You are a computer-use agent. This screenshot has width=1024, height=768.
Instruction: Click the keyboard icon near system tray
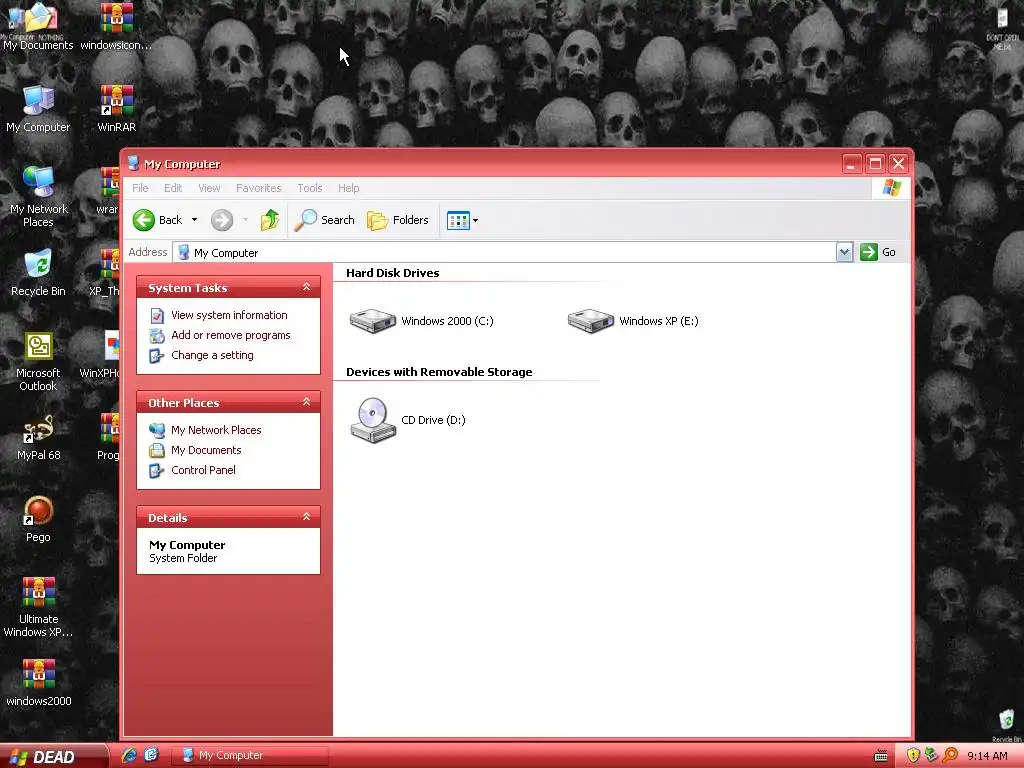point(881,756)
